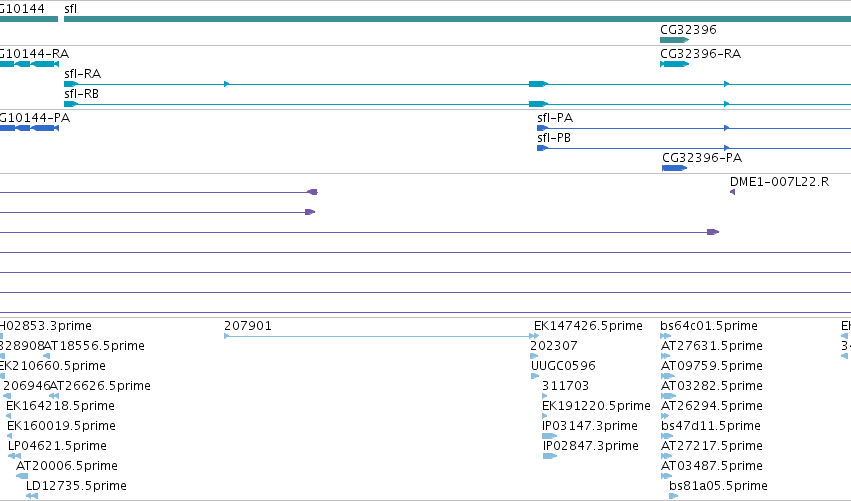This screenshot has width=851, height=501.
Task: Click the IP02847.3prime EST arrow
Action: pyautogui.click(x=550, y=456)
